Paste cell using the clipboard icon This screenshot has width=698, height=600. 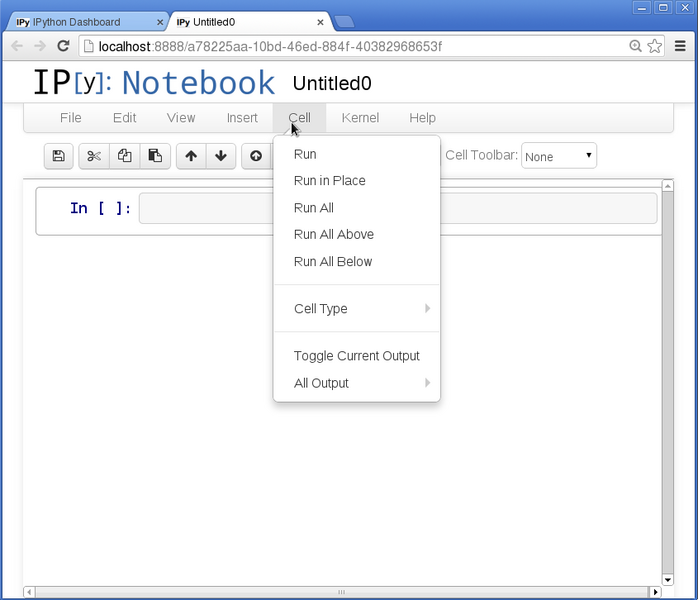(155, 156)
